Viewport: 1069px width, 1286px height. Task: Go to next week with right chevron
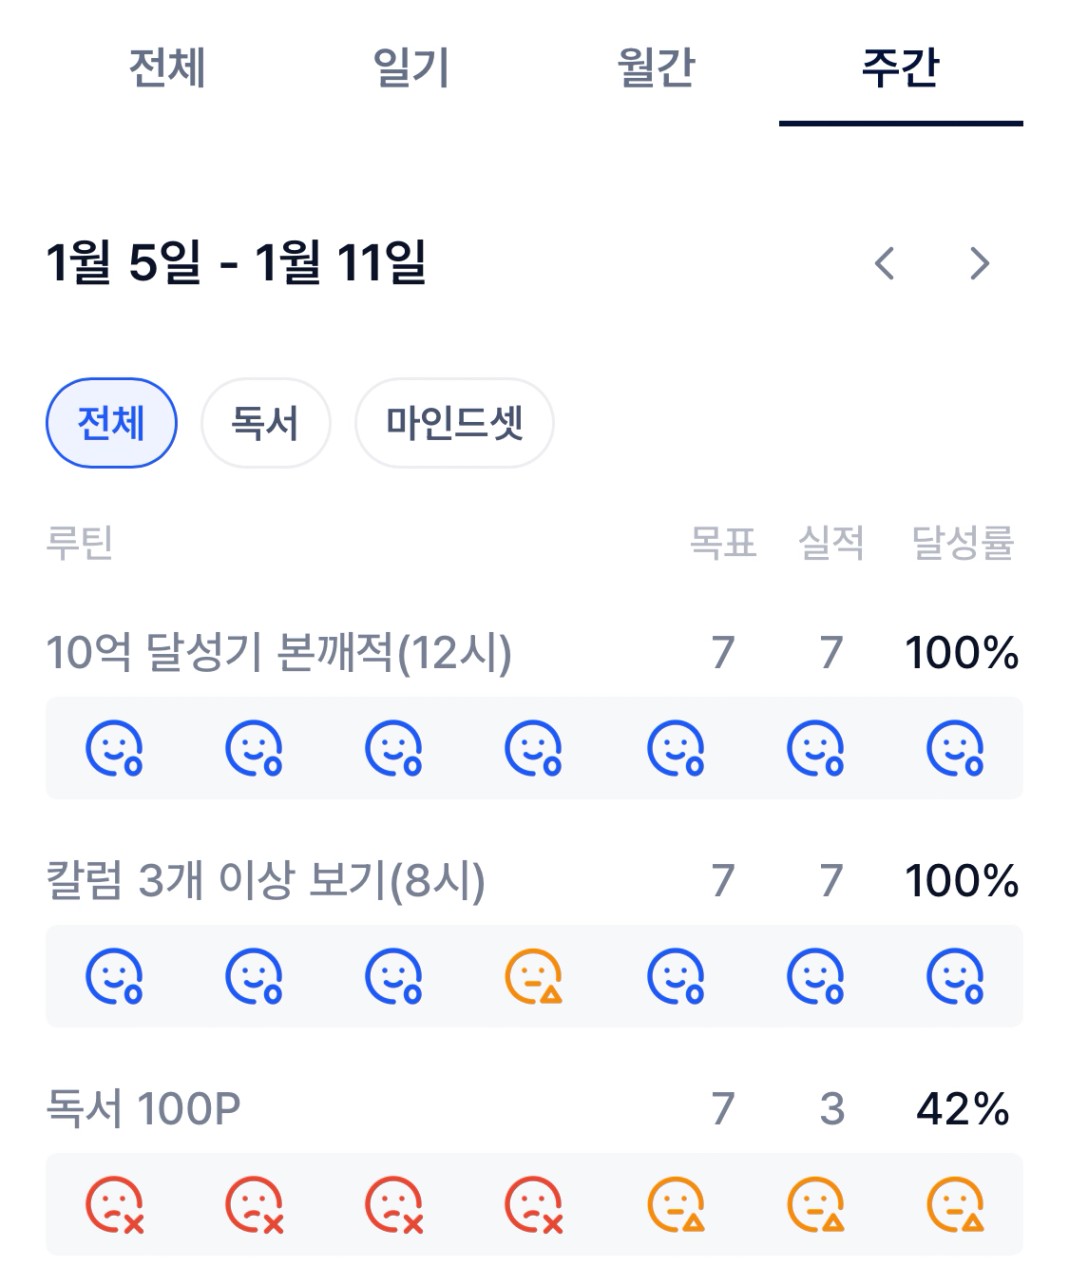click(979, 264)
